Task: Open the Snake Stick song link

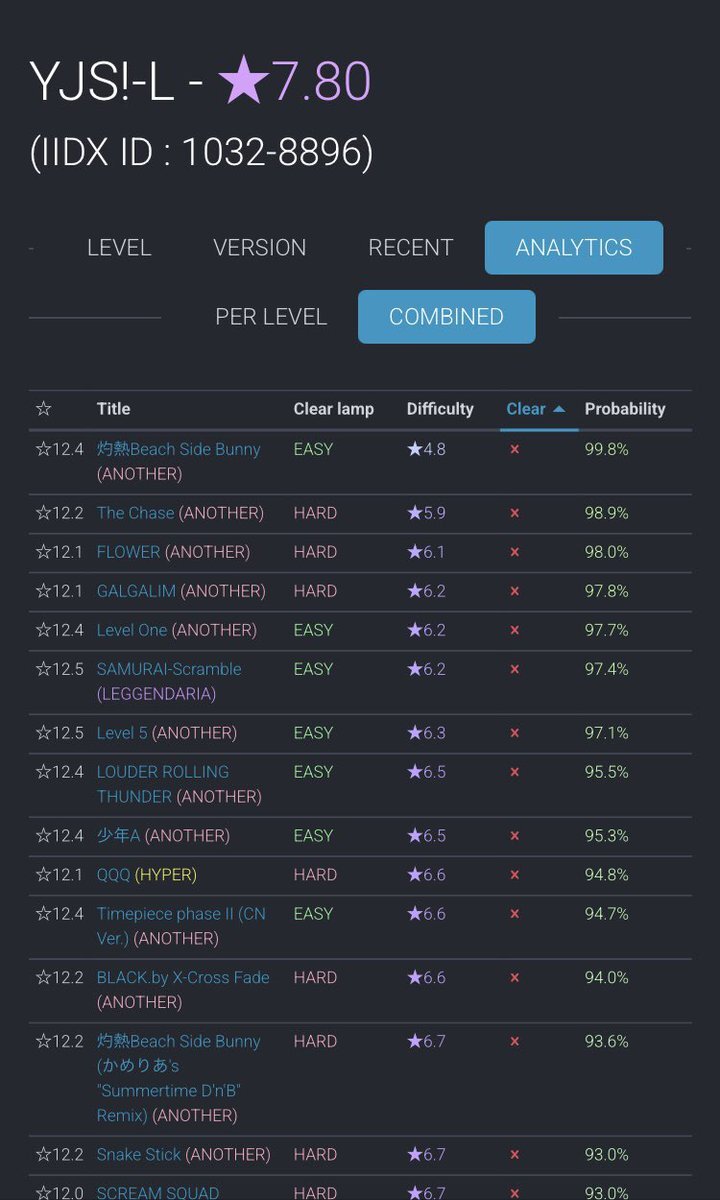Action: (x=139, y=1154)
